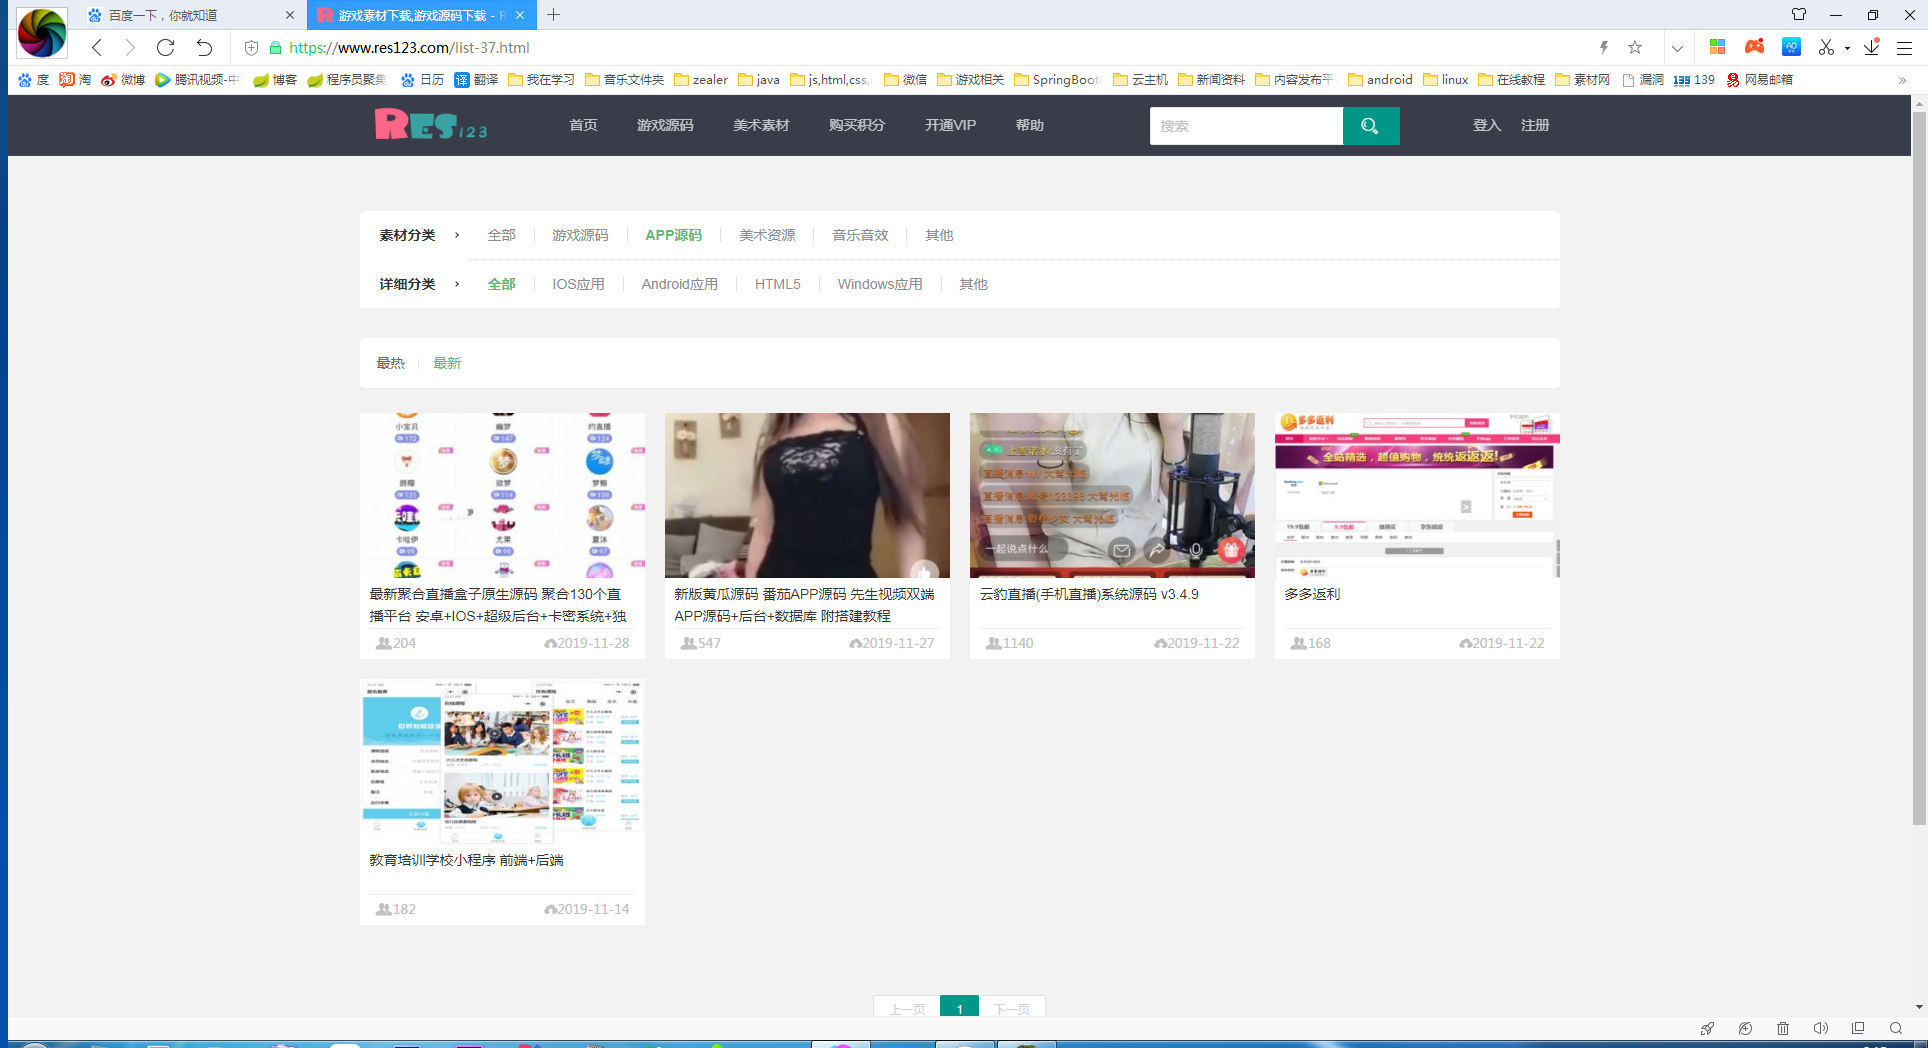This screenshot has width=1928, height=1048.
Task: Filter by Android应用 category
Action: [x=679, y=284]
